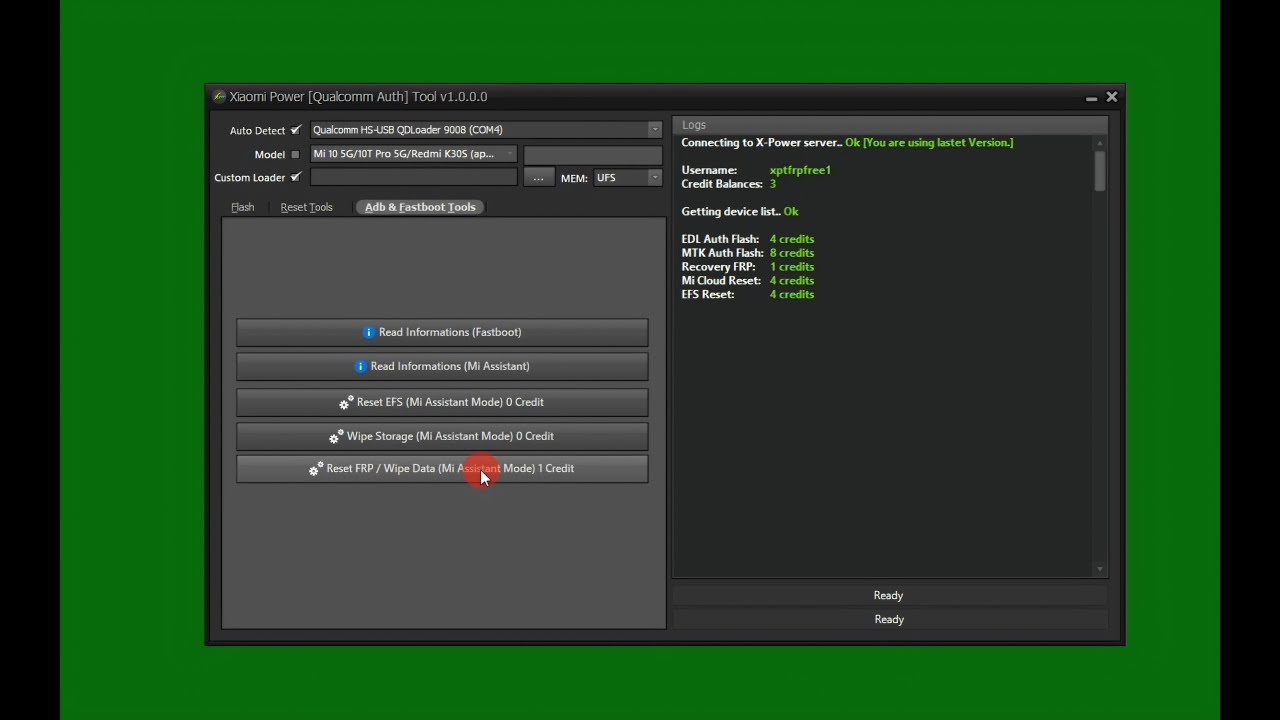Click 'EDL Auth Flash: 4 credits' log line
This screenshot has width=1280, height=720.
pos(748,239)
